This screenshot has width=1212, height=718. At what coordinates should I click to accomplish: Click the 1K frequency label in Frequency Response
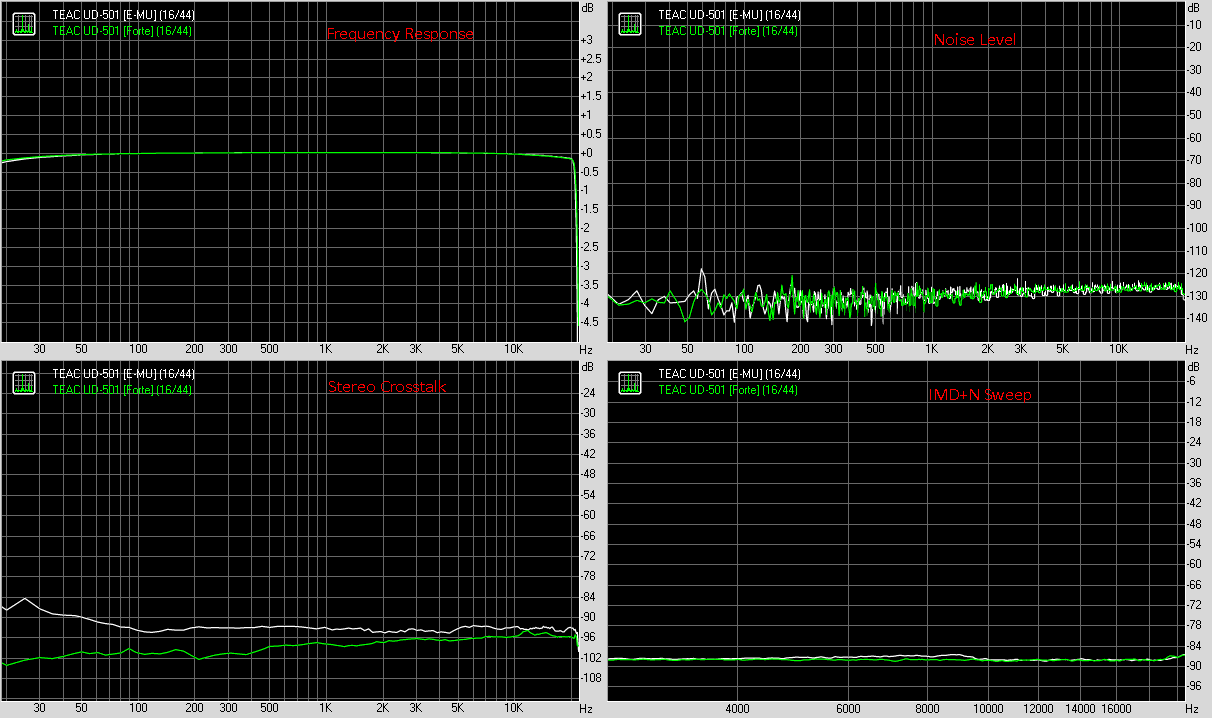[x=326, y=349]
